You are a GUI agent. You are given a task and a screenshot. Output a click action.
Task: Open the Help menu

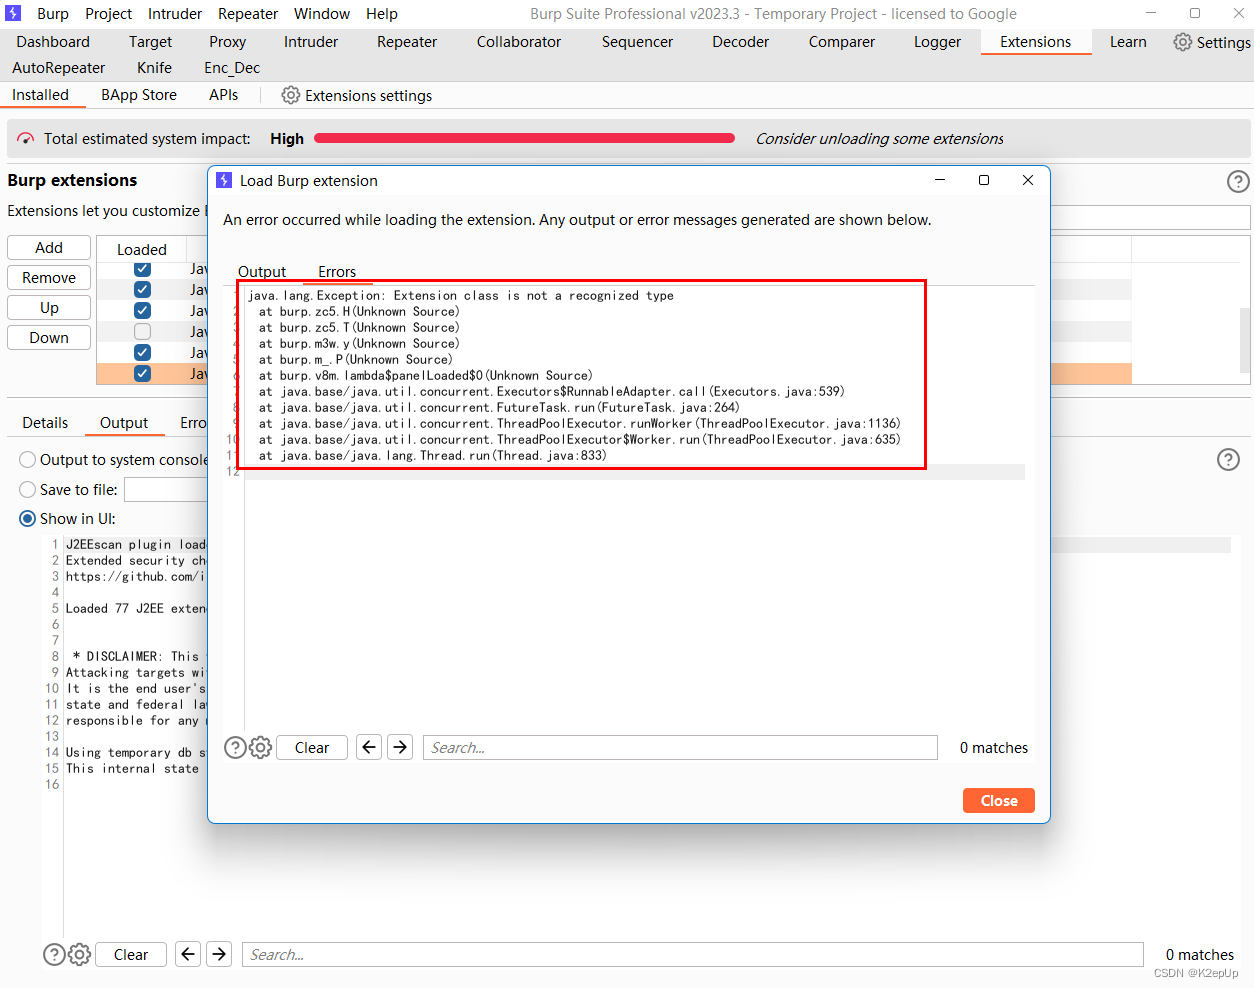382,13
